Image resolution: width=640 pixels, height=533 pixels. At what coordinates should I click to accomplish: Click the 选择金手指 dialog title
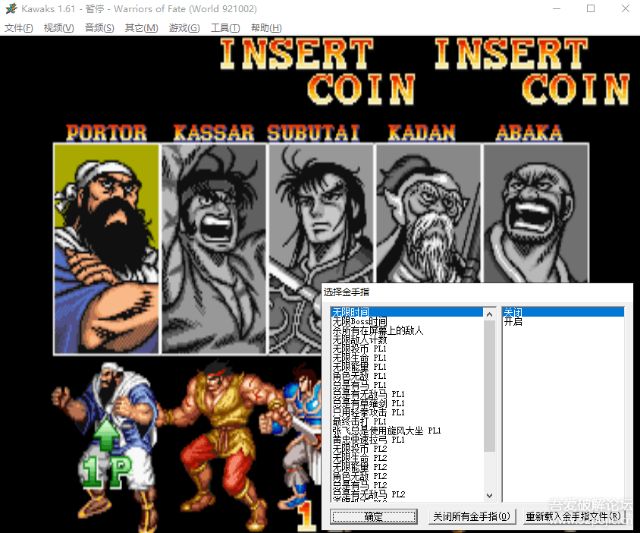point(347,292)
